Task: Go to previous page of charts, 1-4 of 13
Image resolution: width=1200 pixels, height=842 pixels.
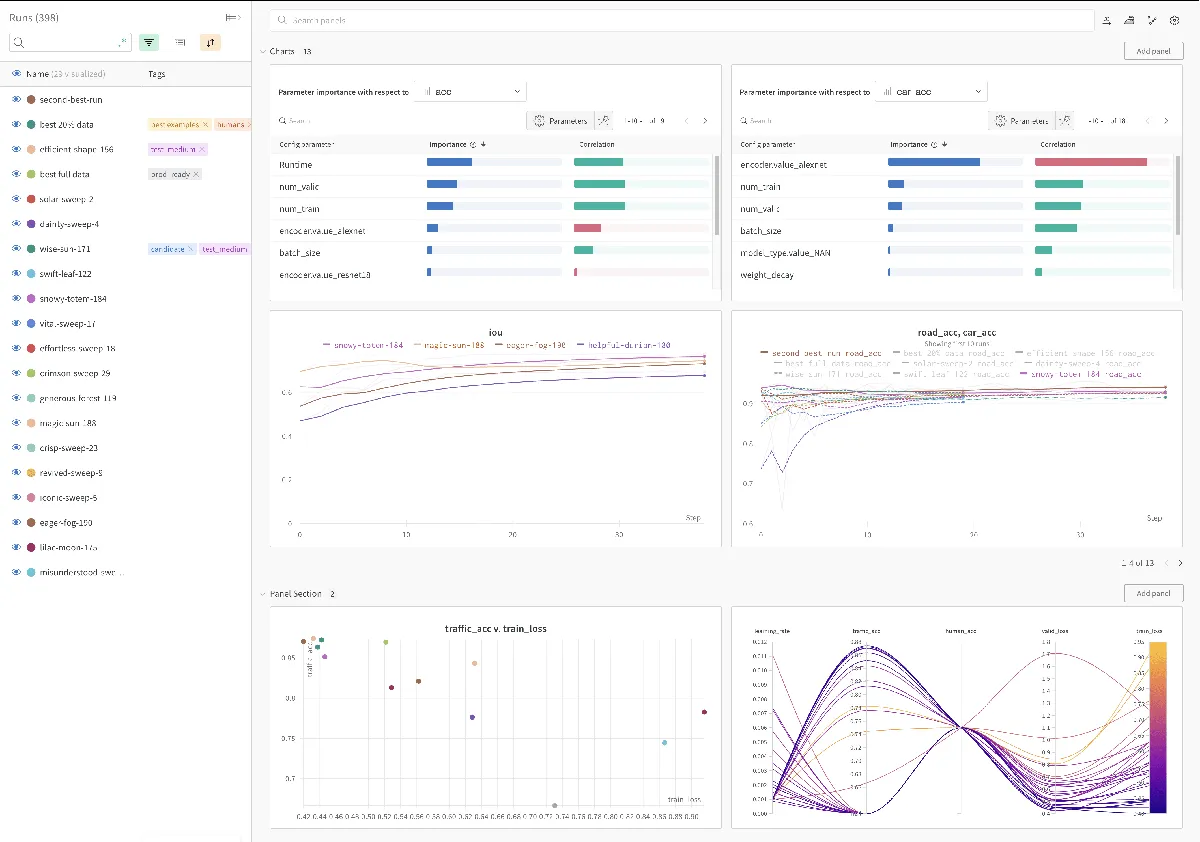Action: pyautogui.click(x=1164, y=563)
